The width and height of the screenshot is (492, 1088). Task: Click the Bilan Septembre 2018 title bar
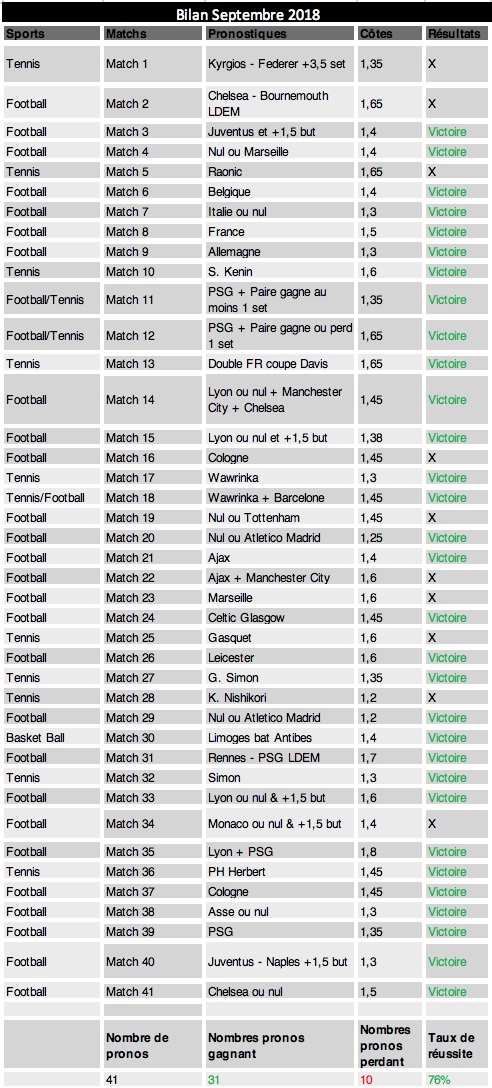click(246, 14)
